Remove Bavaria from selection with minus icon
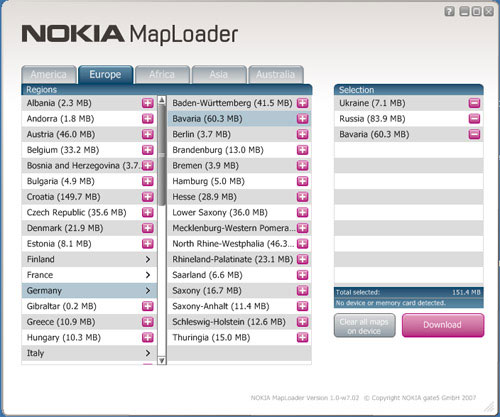500x417 pixels. pyautogui.click(x=474, y=134)
